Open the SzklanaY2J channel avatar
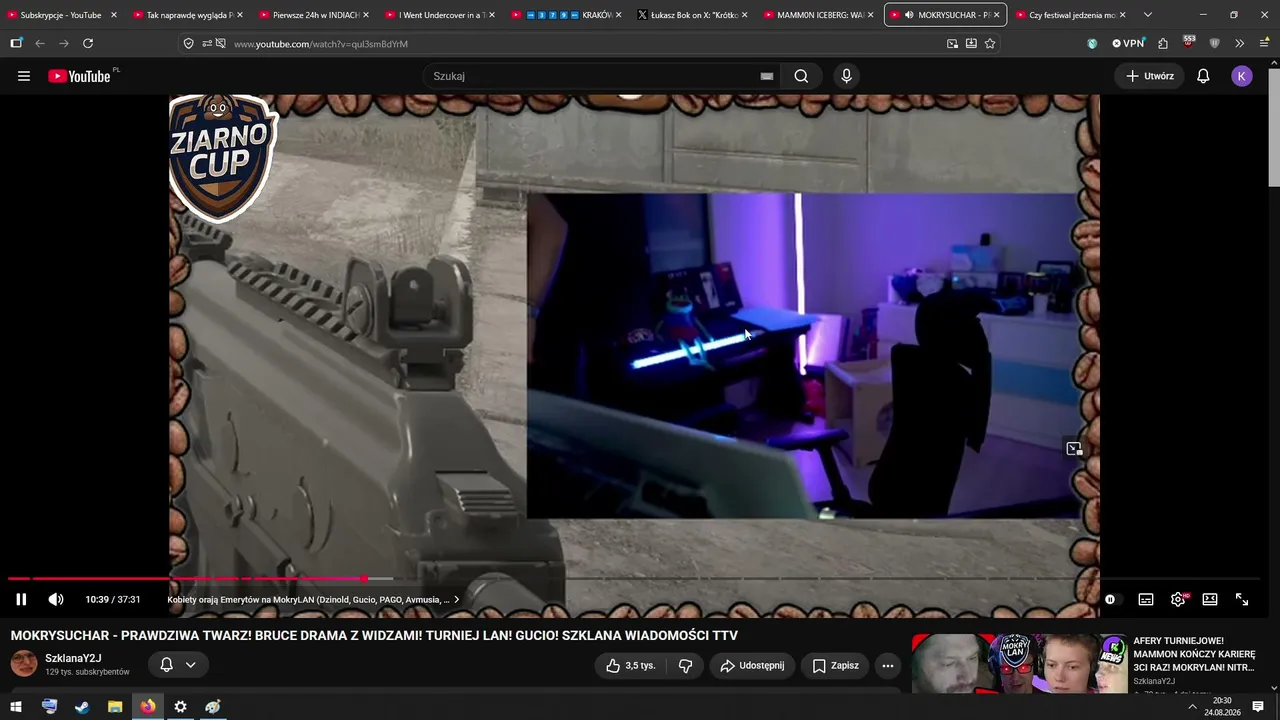1280x720 pixels. tap(24, 664)
